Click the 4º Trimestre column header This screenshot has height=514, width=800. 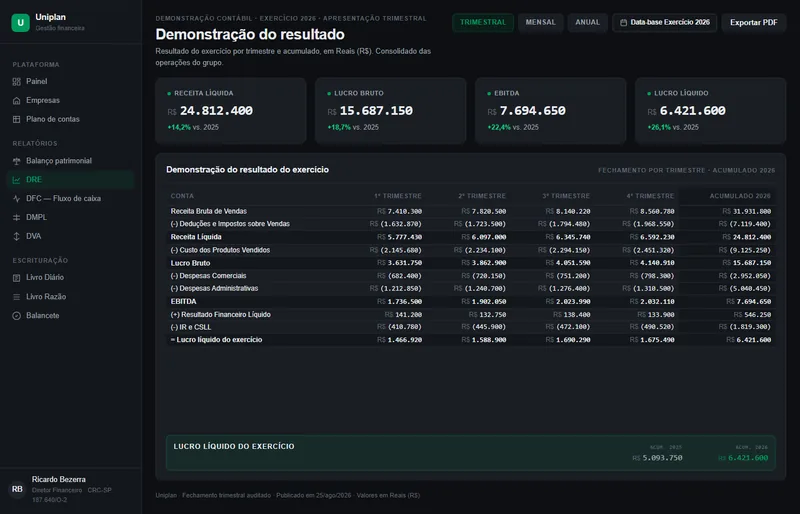point(651,196)
